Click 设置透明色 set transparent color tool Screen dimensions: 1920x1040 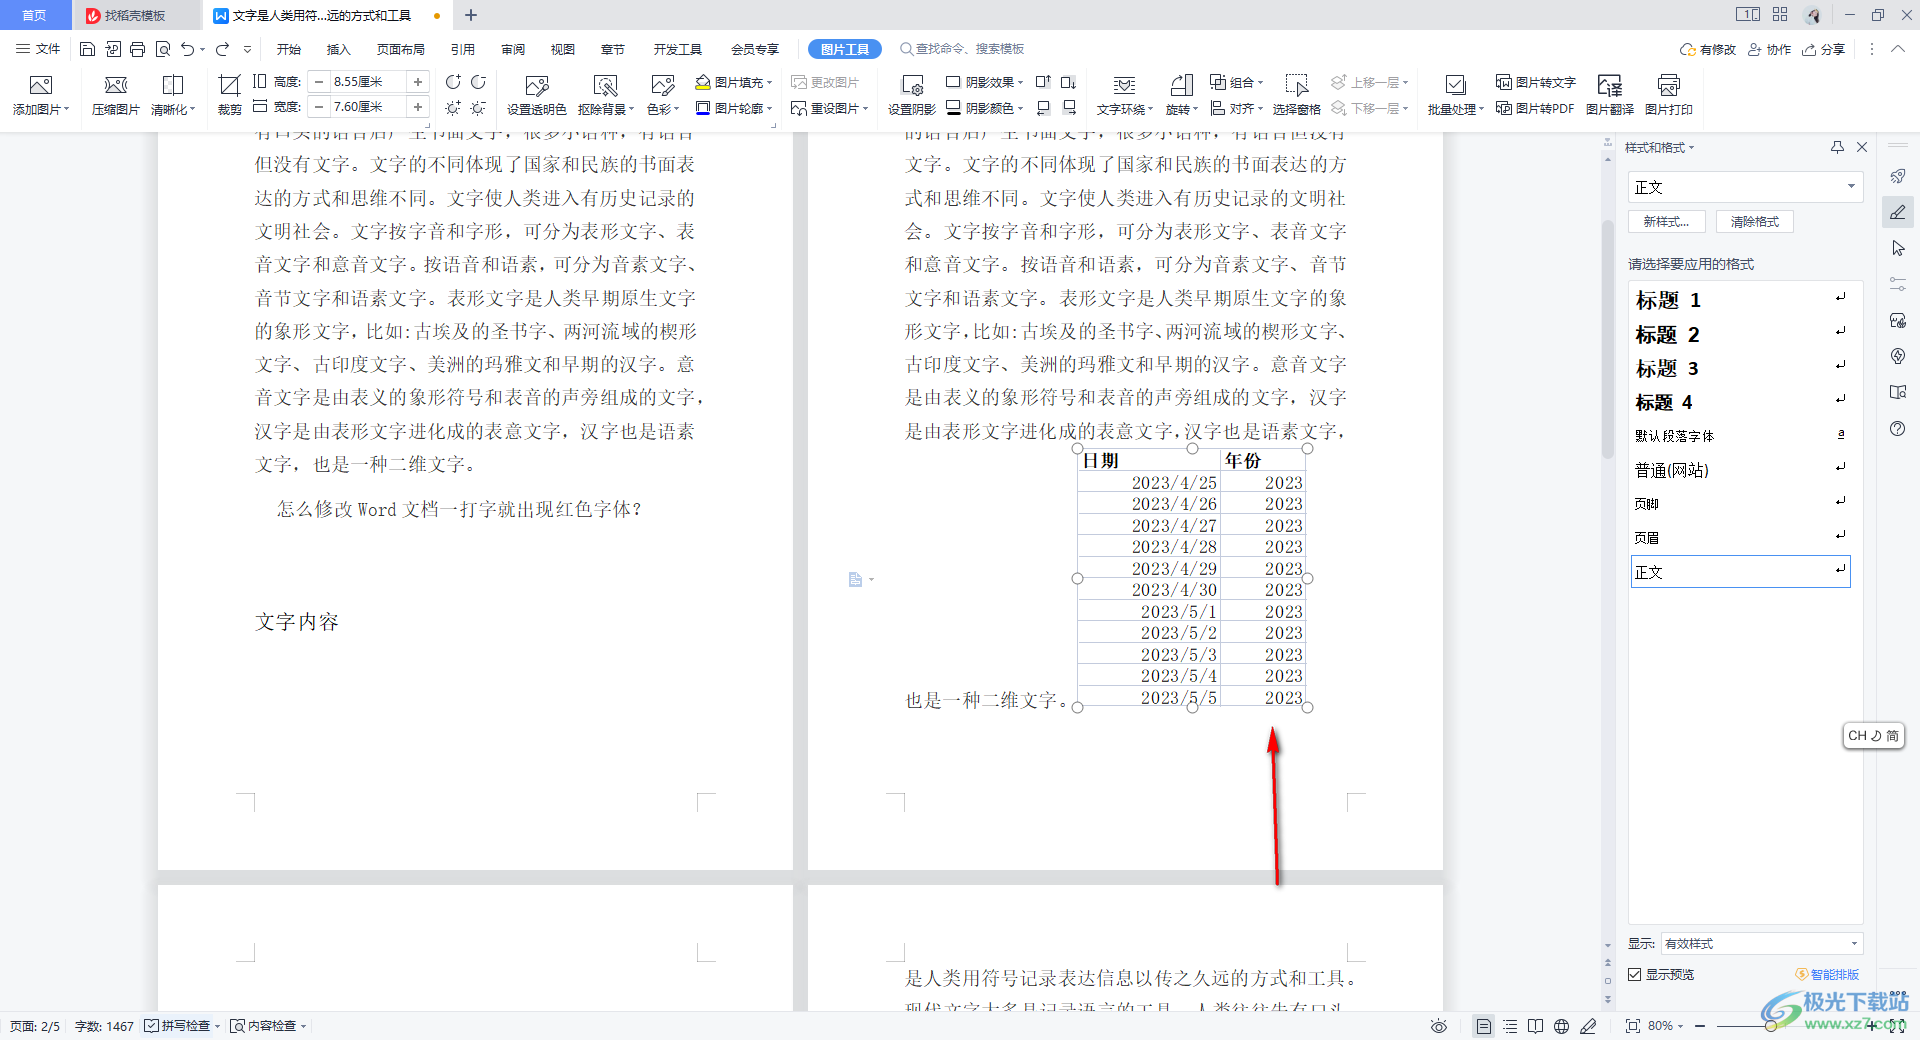536,96
